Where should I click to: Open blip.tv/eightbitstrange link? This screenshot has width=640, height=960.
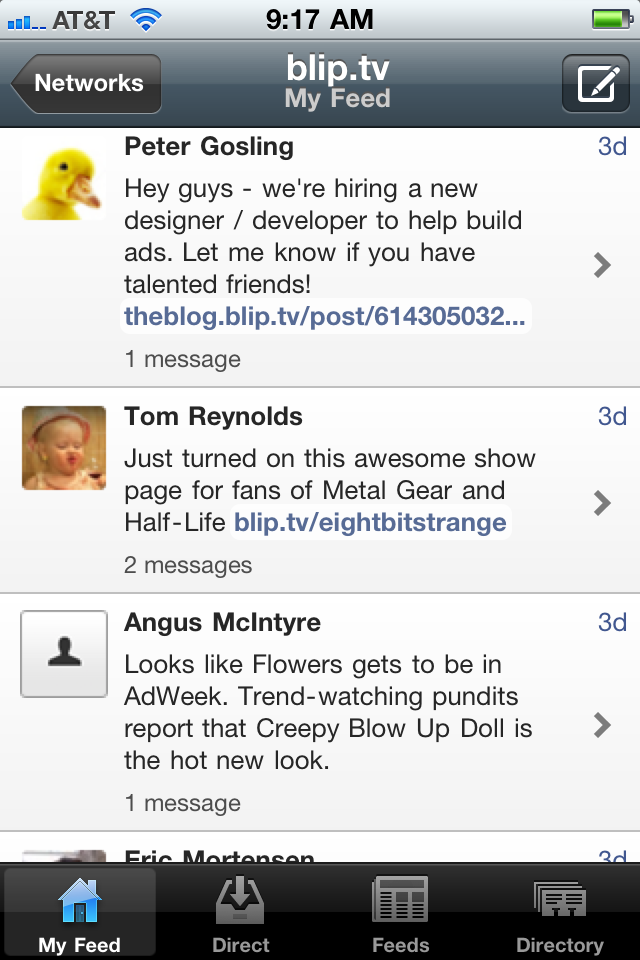point(370,522)
